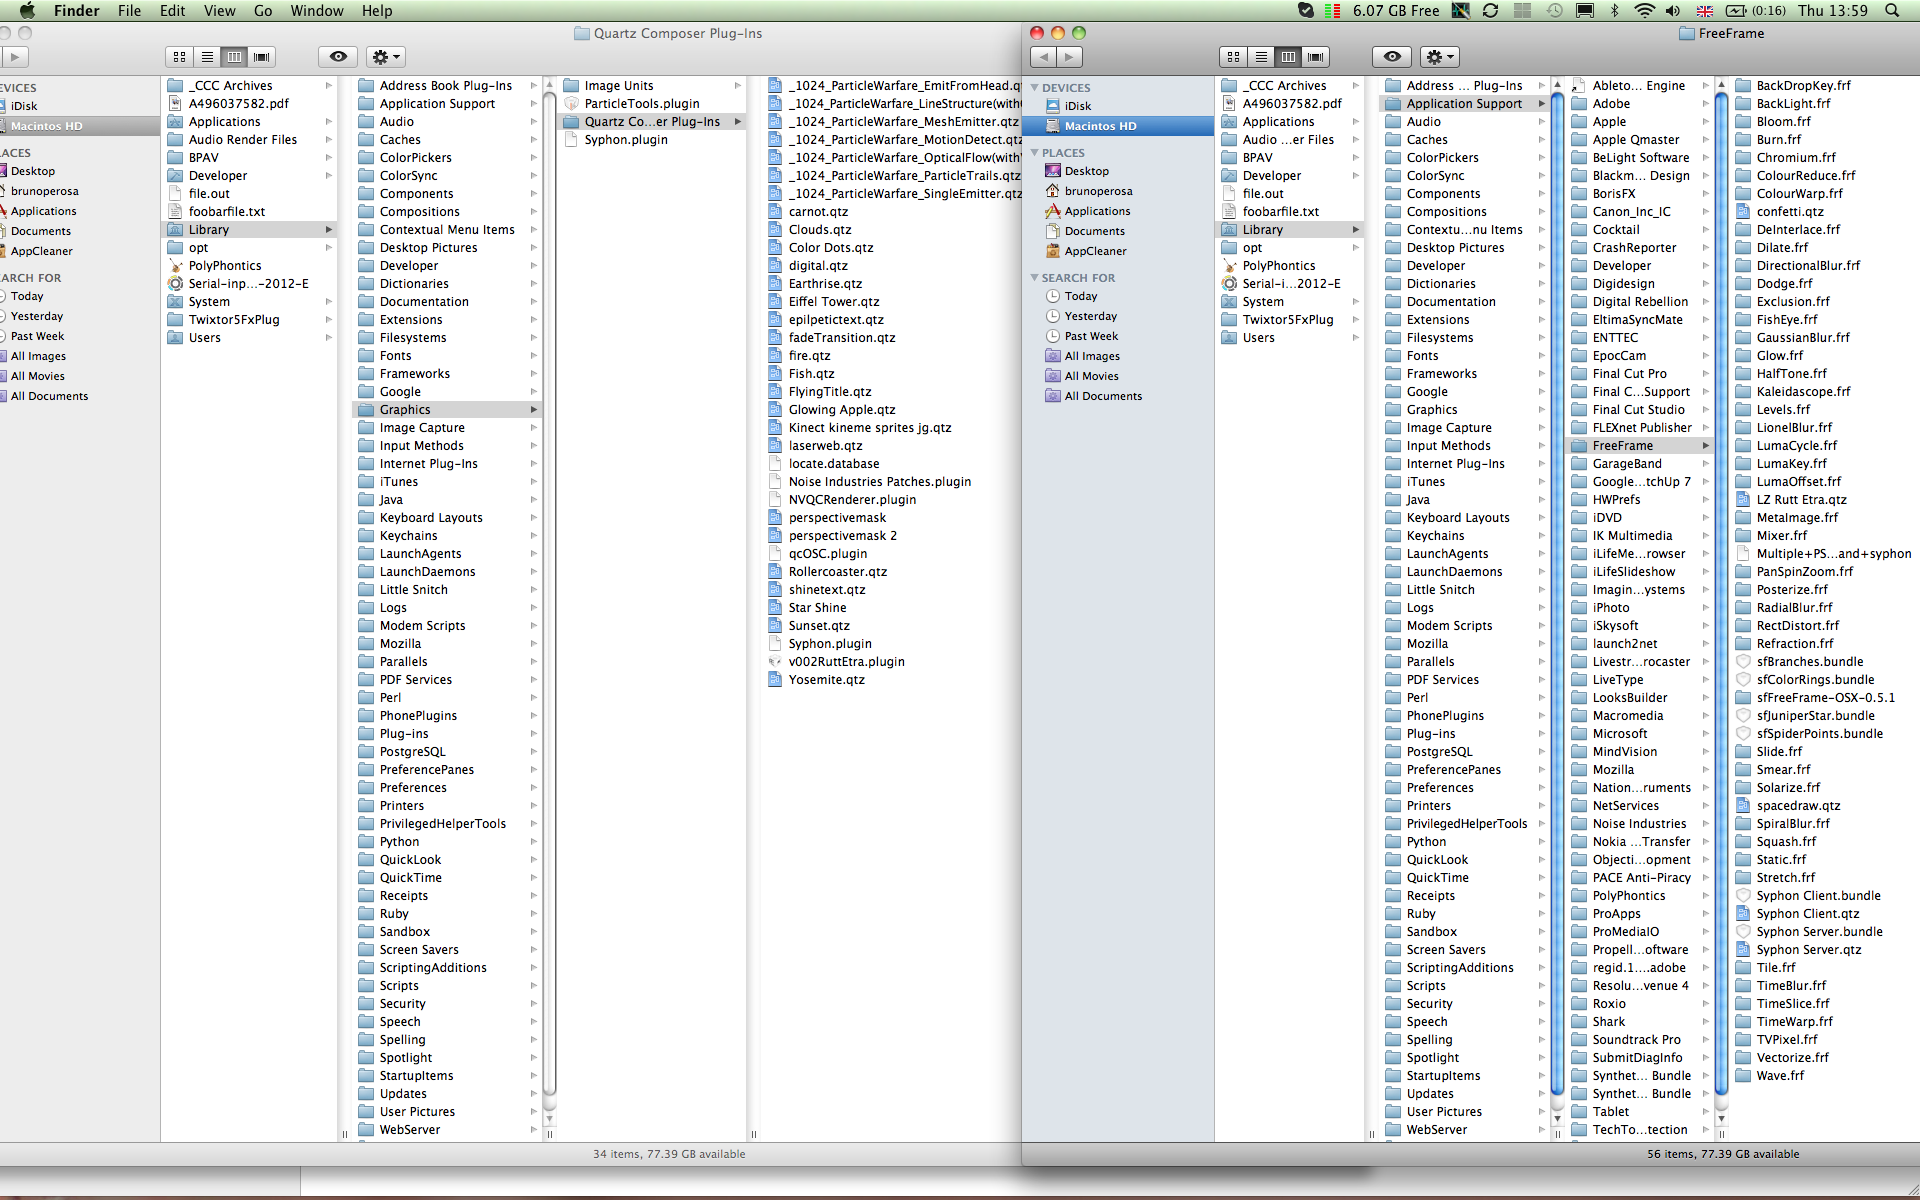Viewport: 1920px width, 1200px height.
Task: Switch FreeFrame window to list view
Action: pyautogui.click(x=1261, y=57)
